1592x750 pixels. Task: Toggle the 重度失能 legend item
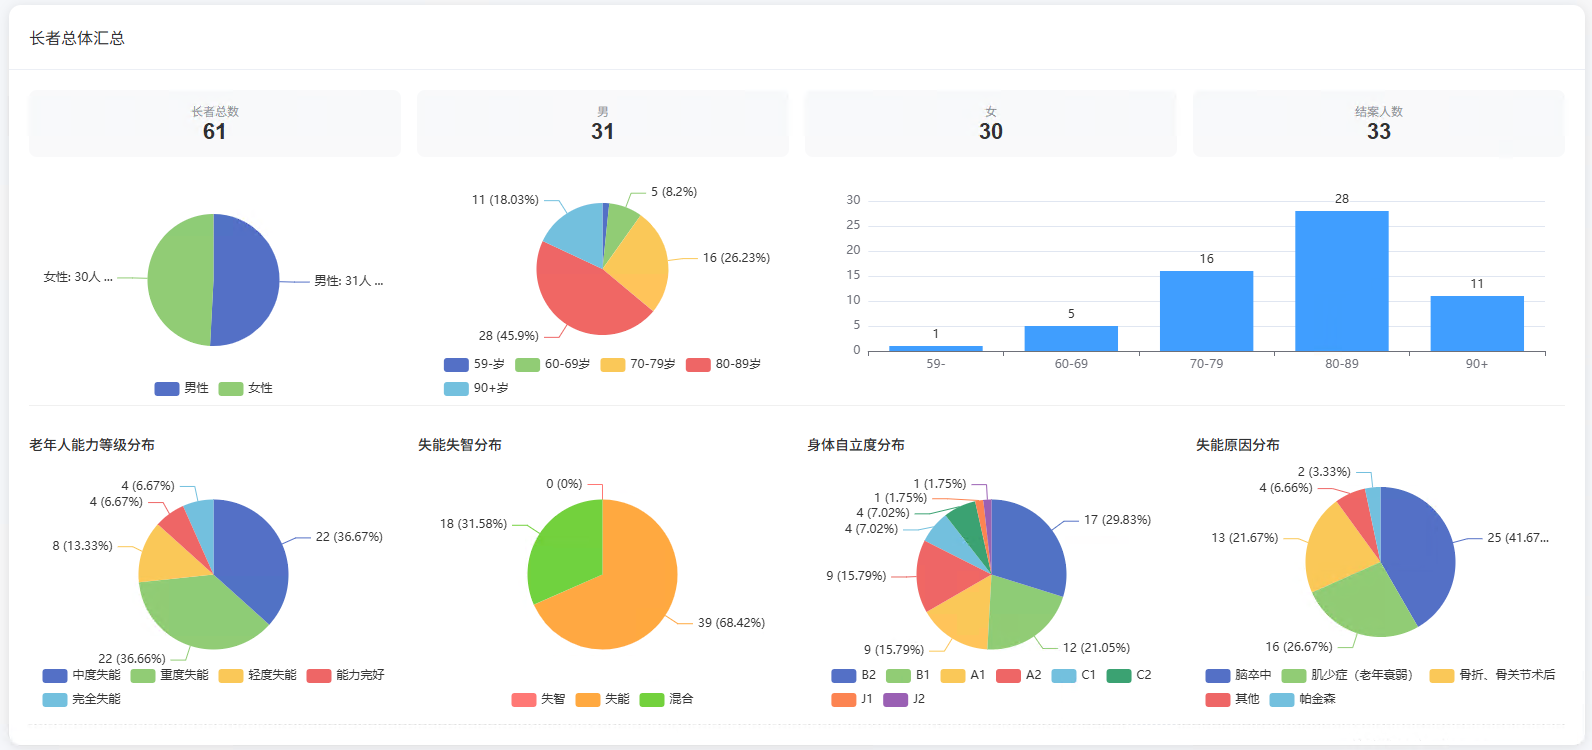170,675
